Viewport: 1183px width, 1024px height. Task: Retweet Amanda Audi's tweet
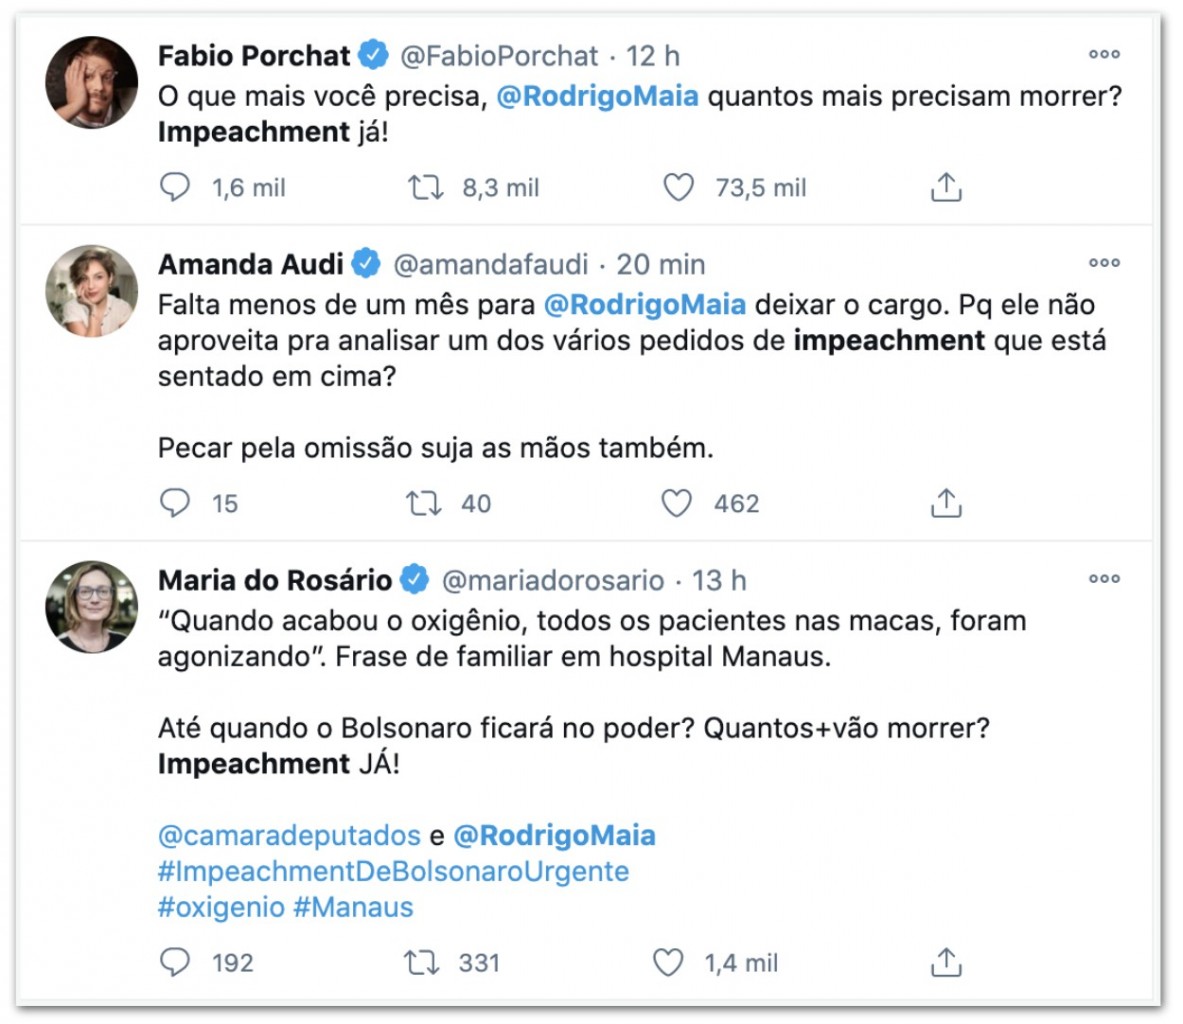[x=424, y=503]
